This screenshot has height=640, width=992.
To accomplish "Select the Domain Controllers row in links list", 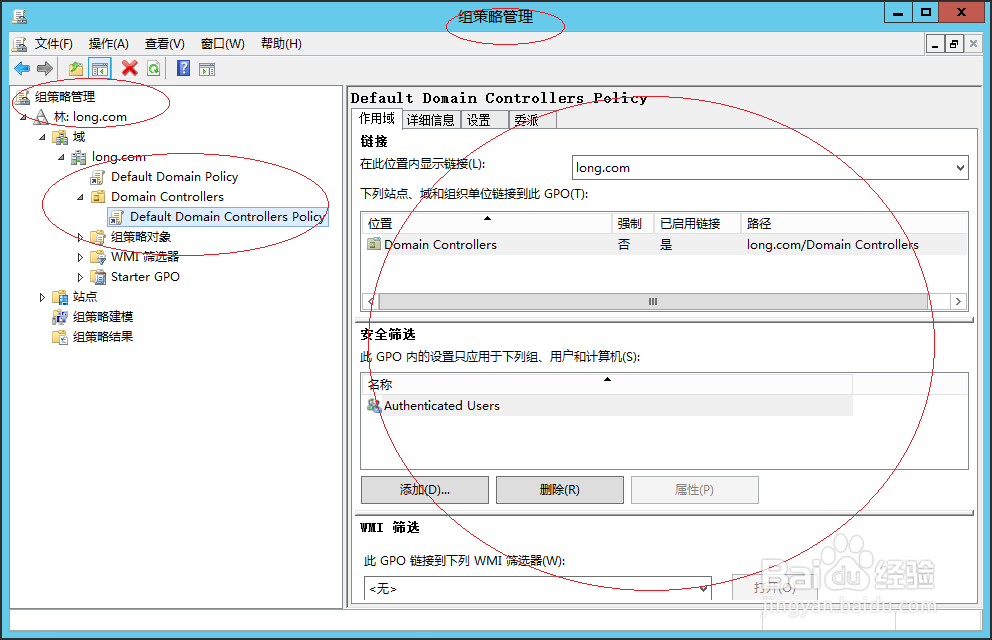I will point(664,244).
